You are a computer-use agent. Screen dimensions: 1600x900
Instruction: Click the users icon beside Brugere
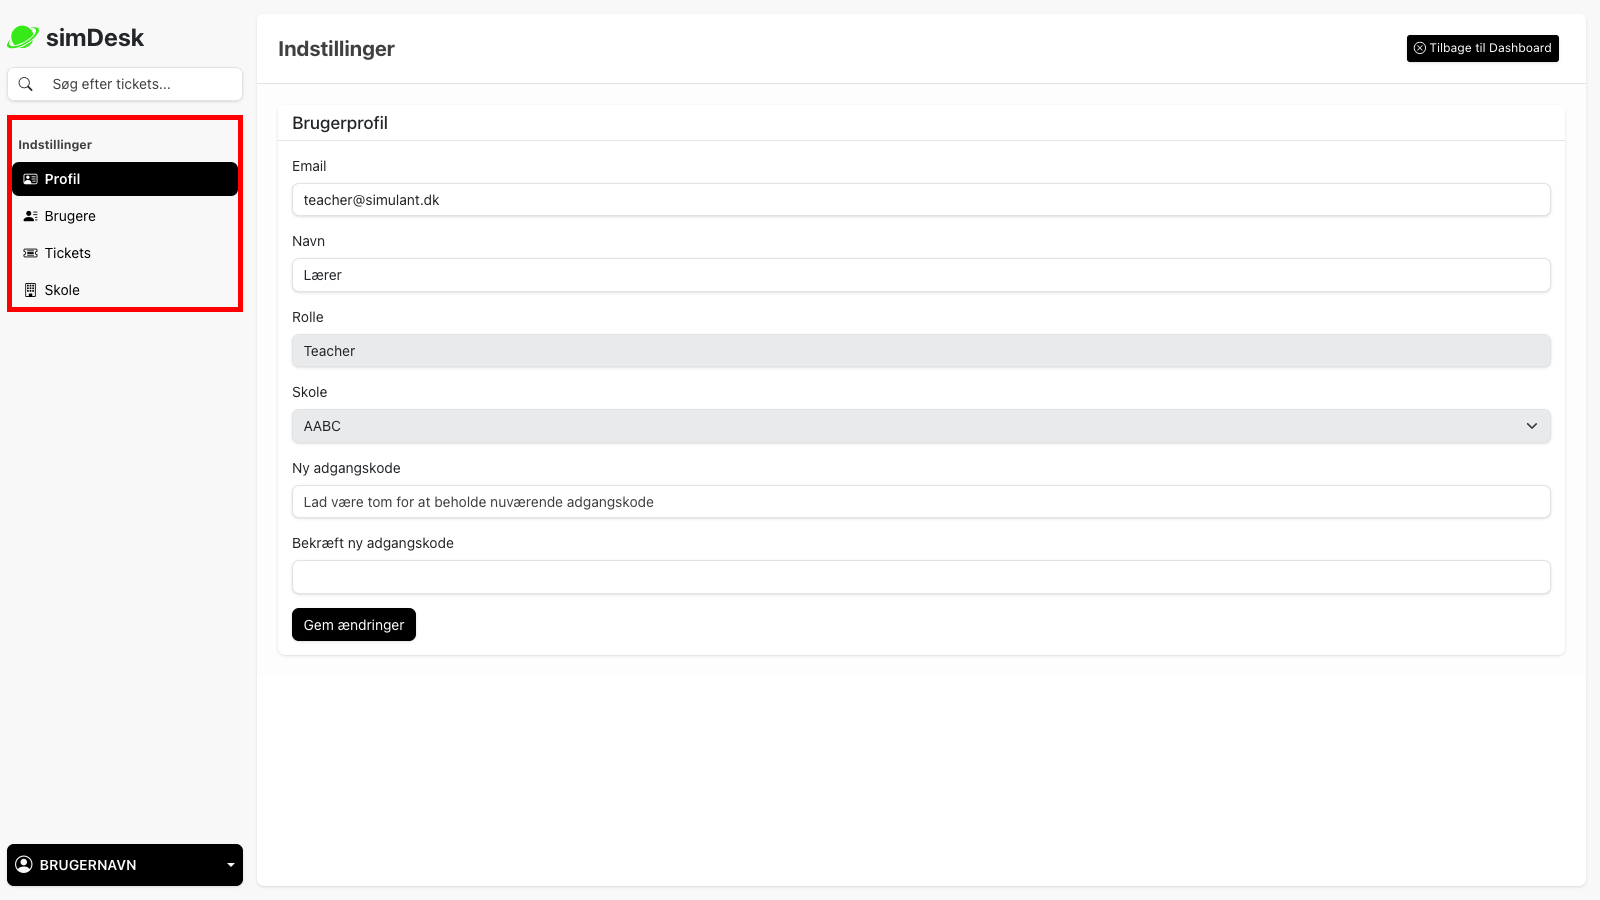[28, 216]
